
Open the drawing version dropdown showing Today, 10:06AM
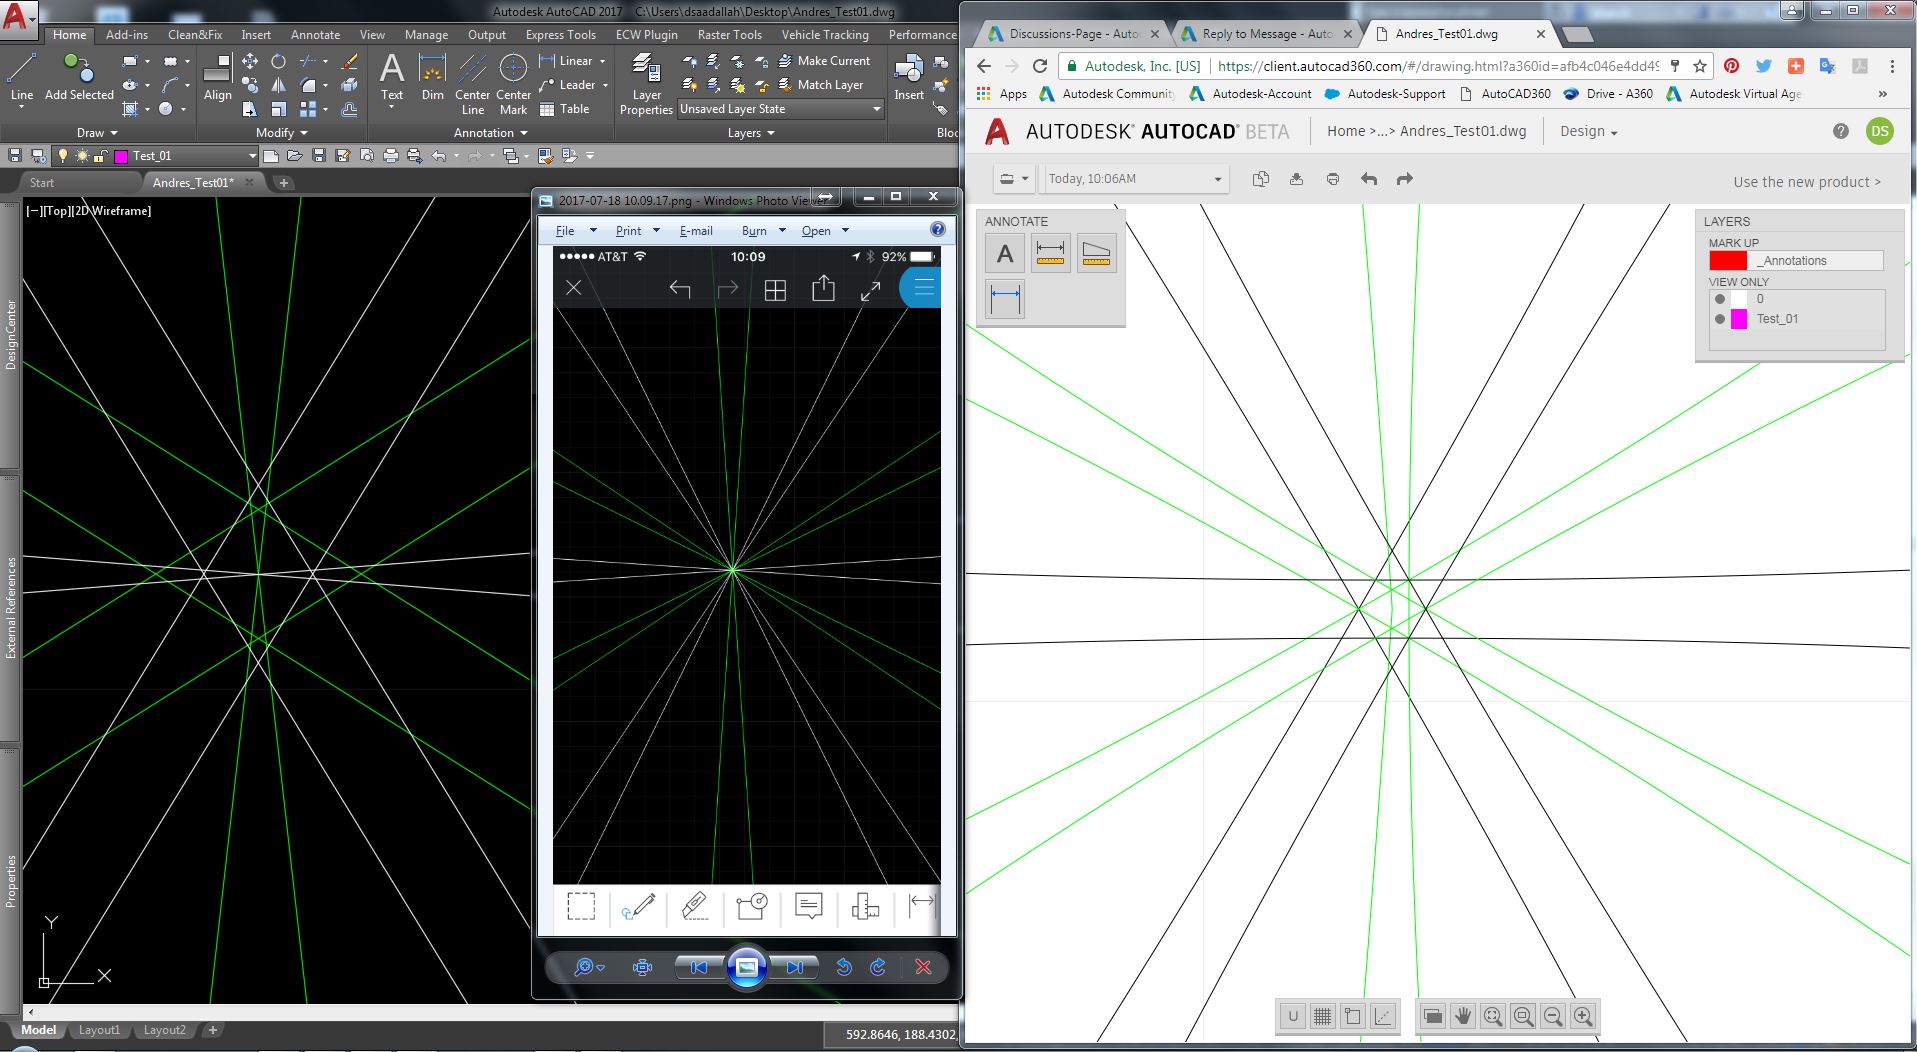tap(1134, 178)
